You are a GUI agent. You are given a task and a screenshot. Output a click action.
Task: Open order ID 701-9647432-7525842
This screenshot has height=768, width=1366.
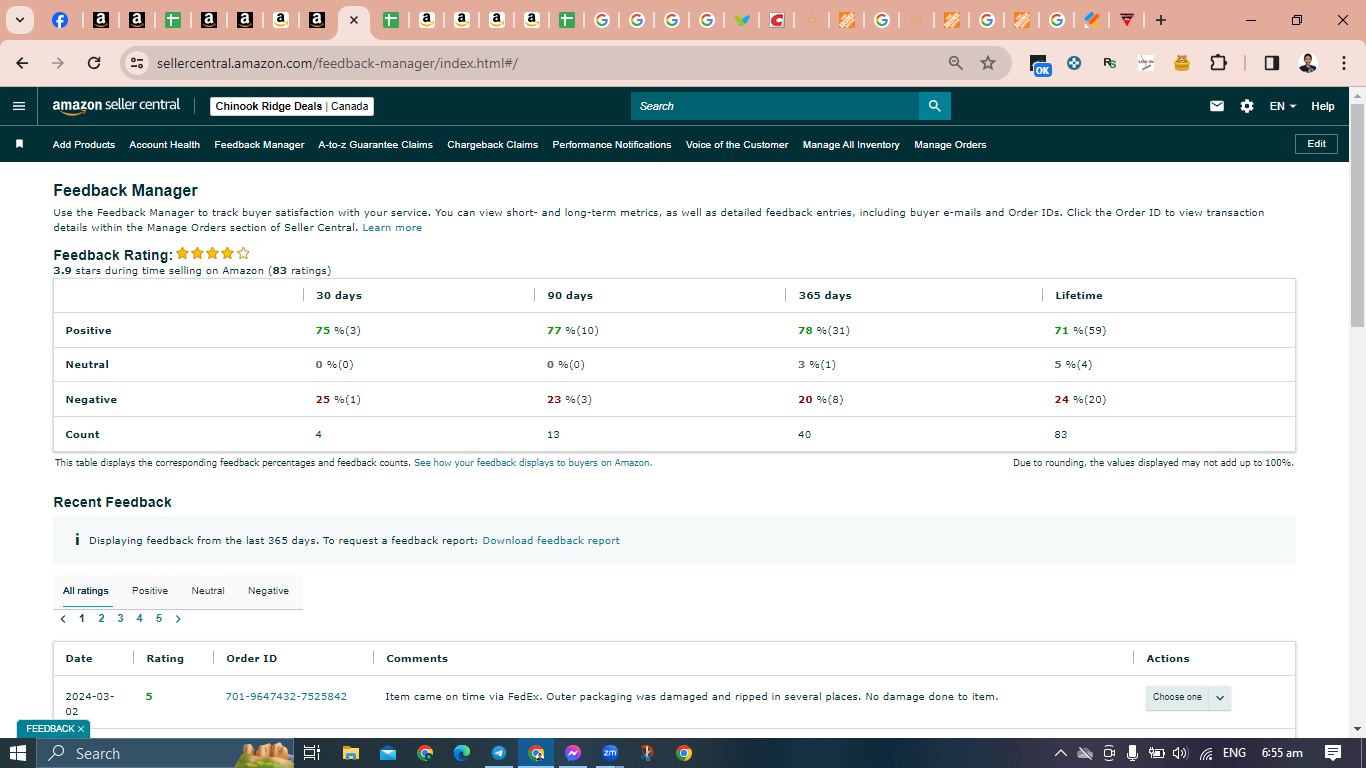[286, 697]
